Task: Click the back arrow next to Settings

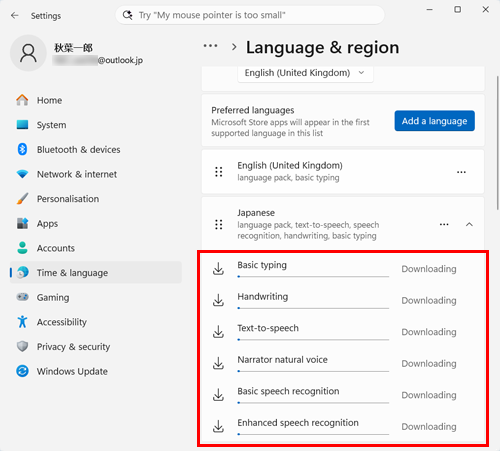Action: click(15, 15)
